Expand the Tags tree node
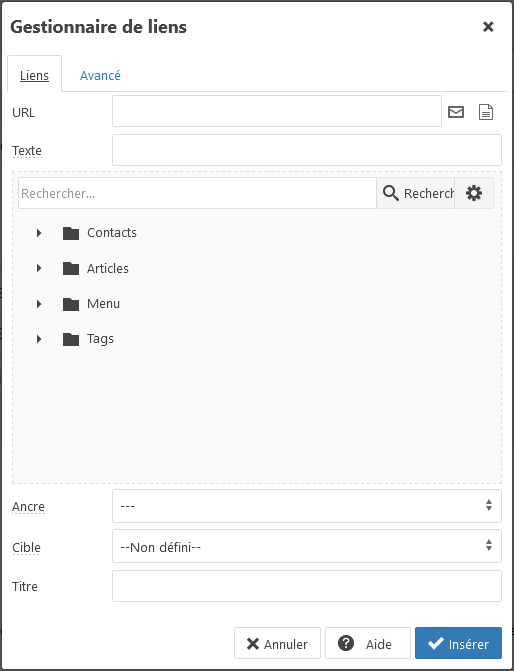514x671 pixels. (x=39, y=339)
